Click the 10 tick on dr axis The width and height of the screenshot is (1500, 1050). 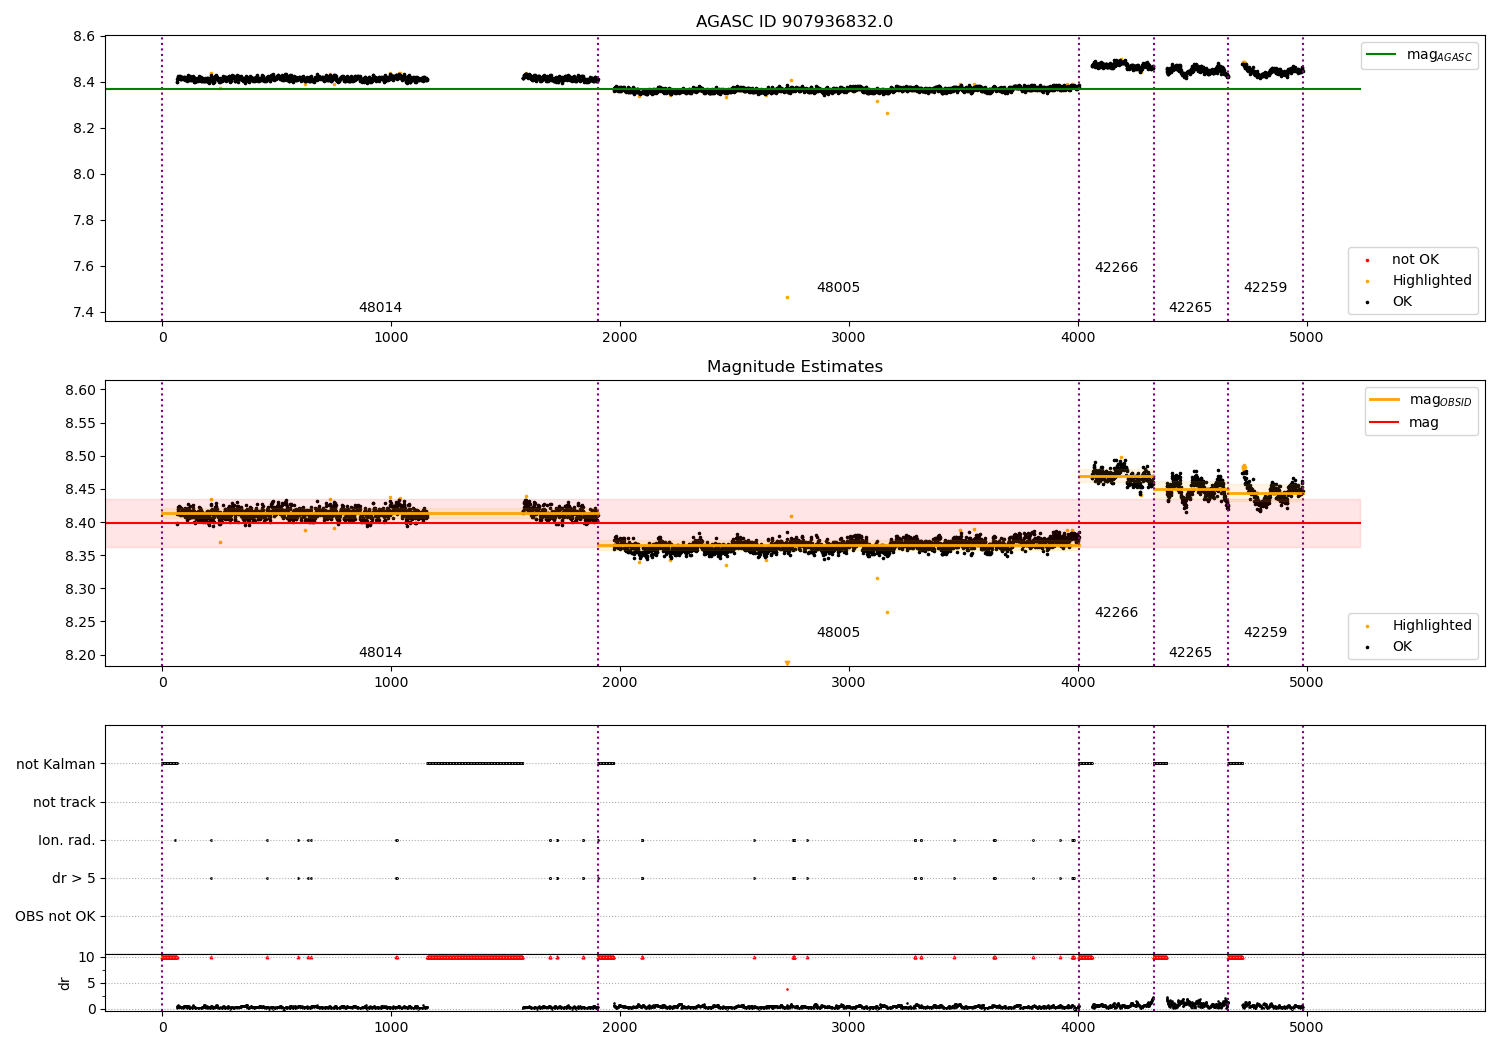click(87, 958)
